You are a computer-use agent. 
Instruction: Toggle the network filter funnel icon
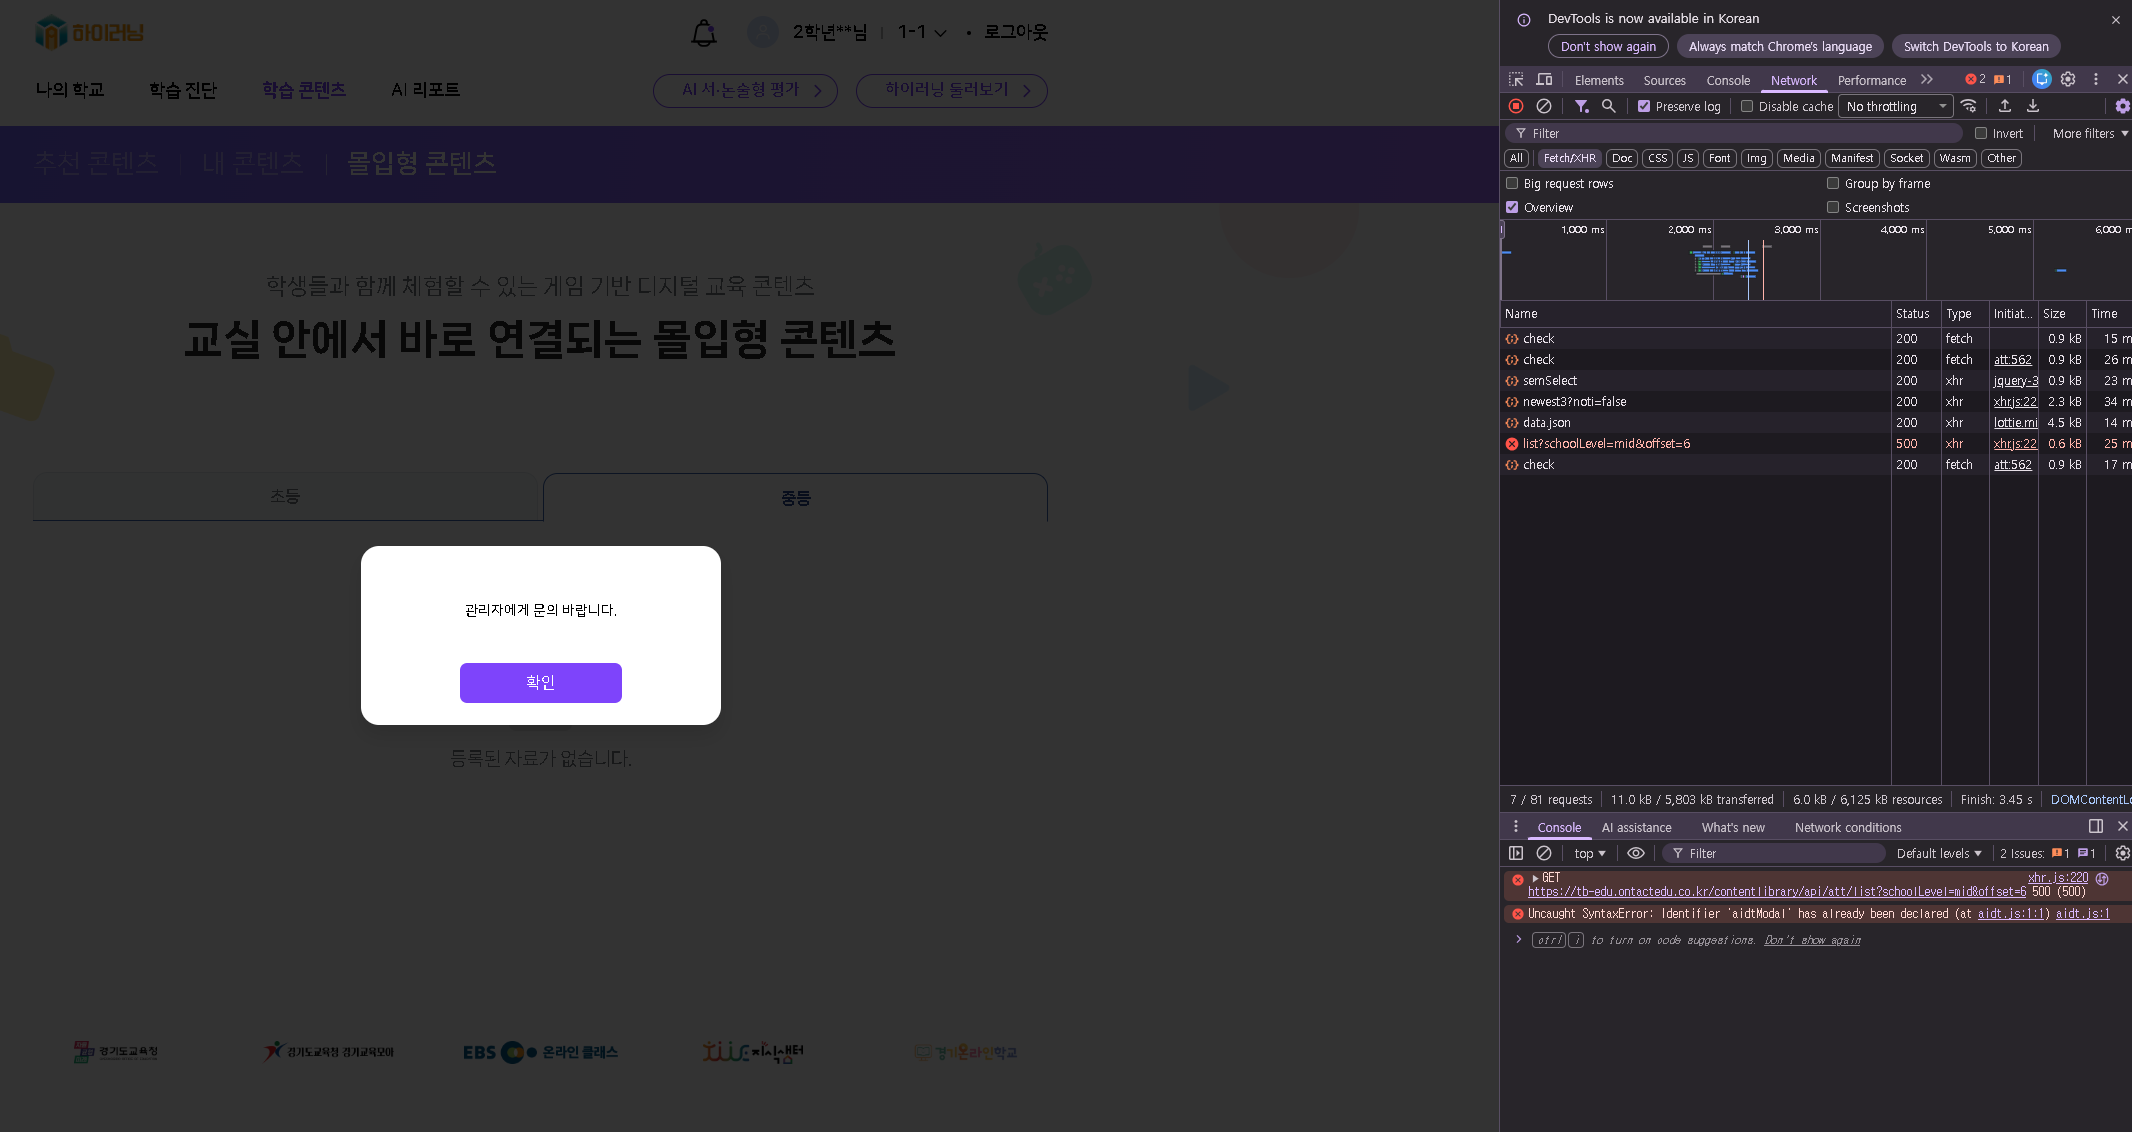[x=1581, y=106]
